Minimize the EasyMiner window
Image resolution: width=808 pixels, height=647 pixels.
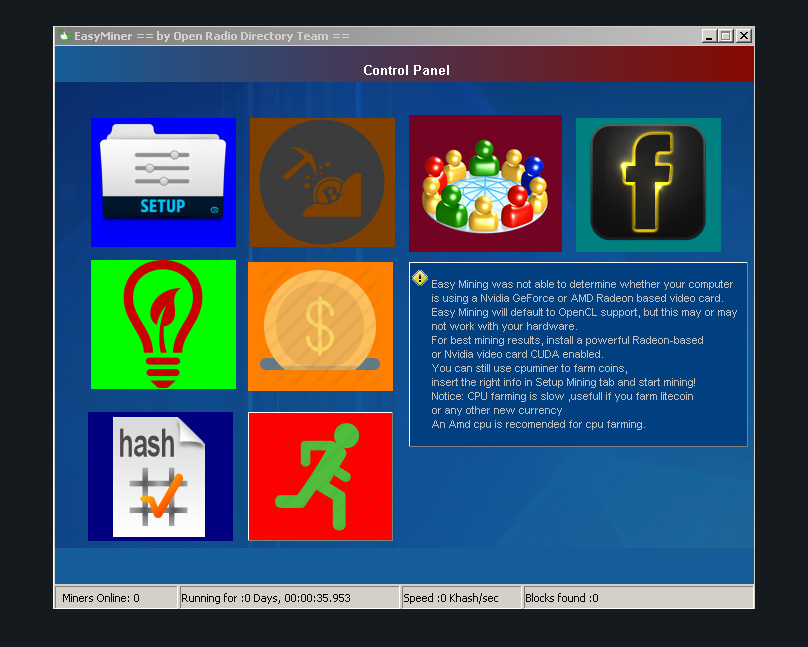(709, 36)
